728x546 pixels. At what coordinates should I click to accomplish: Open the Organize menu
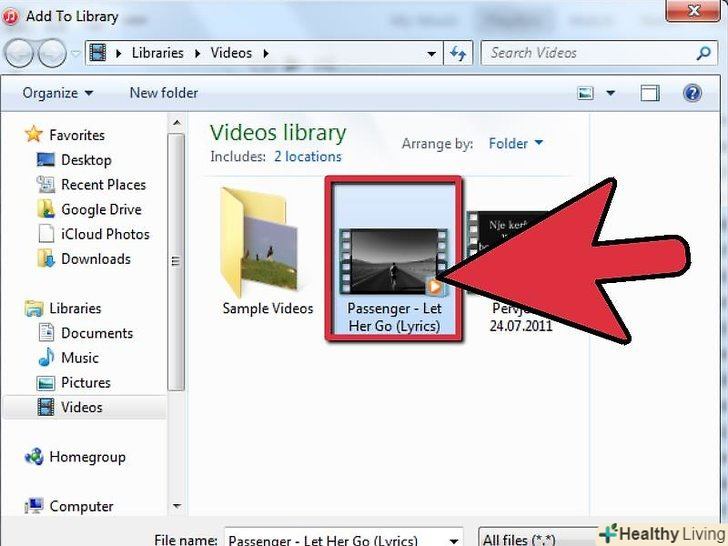pyautogui.click(x=58, y=93)
